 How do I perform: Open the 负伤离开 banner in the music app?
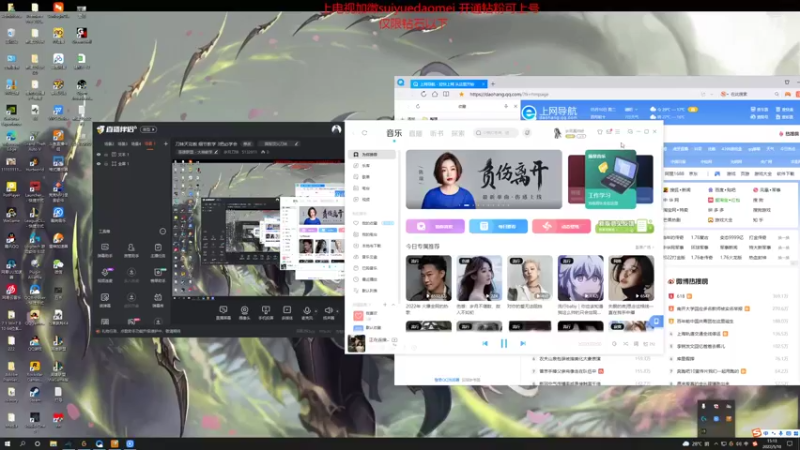pos(484,179)
